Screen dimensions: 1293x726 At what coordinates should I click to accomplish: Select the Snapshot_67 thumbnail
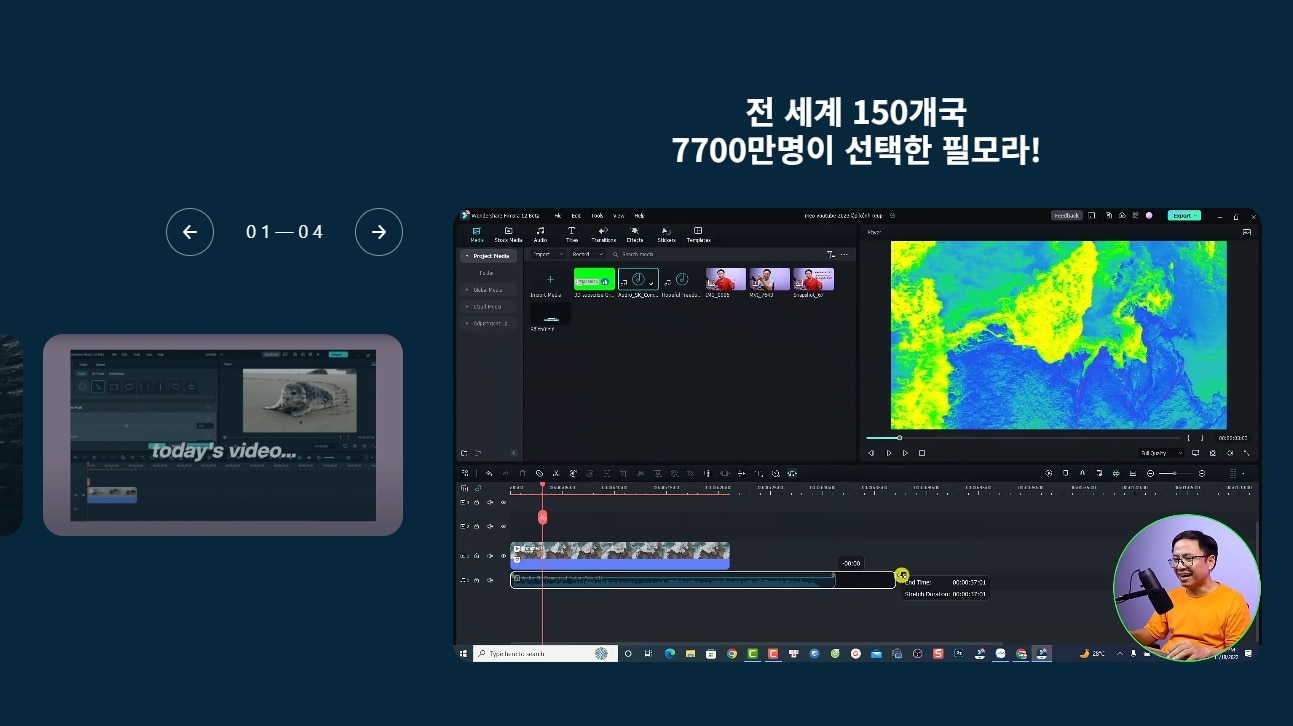click(x=813, y=279)
